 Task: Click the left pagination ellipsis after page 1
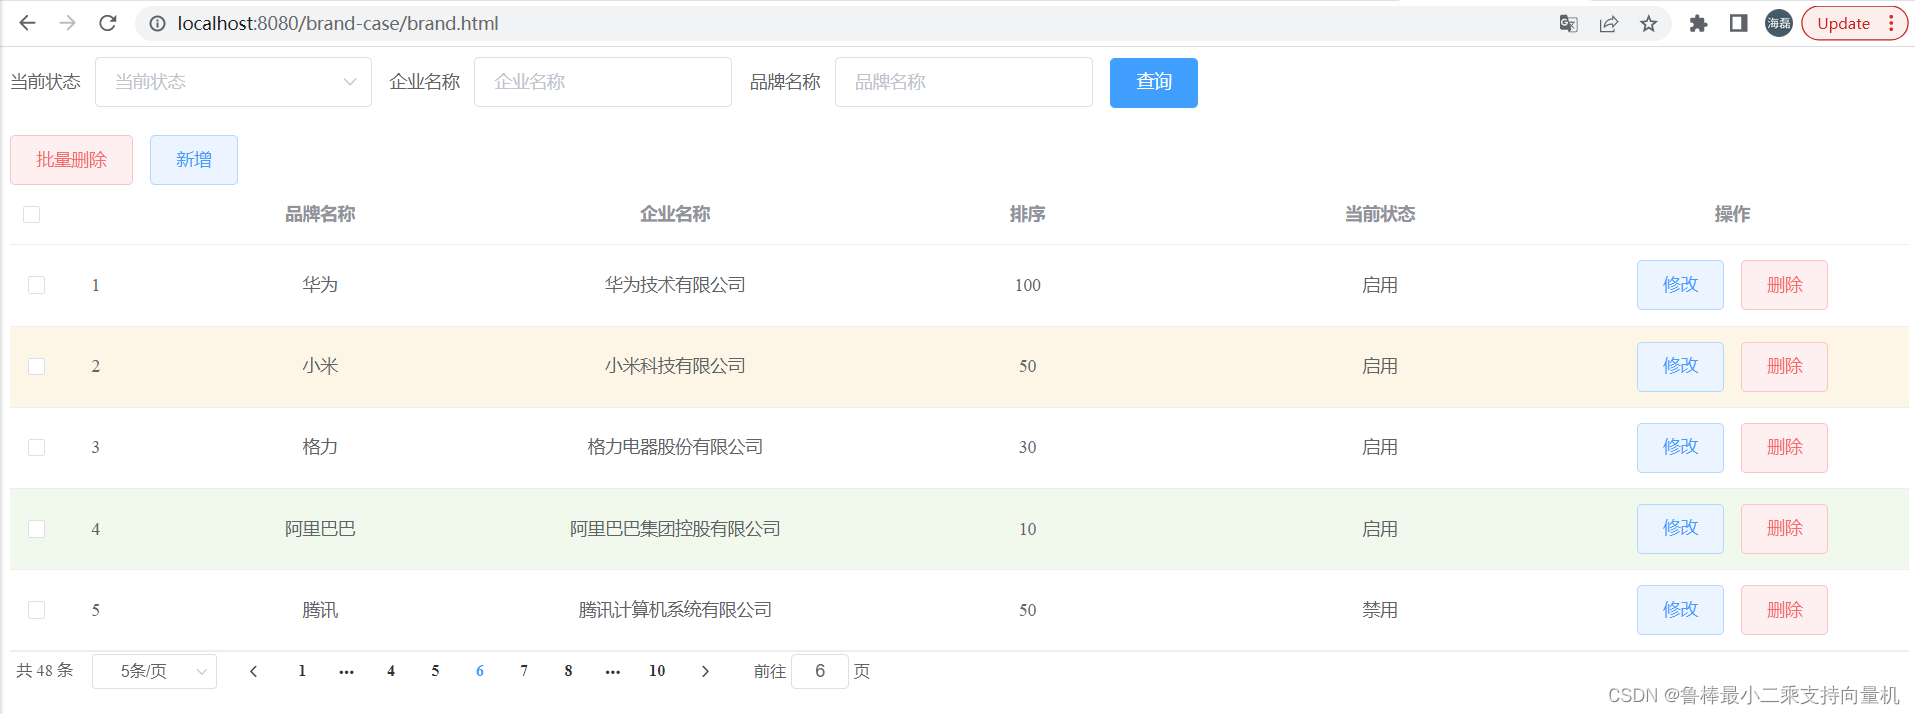[x=346, y=671]
